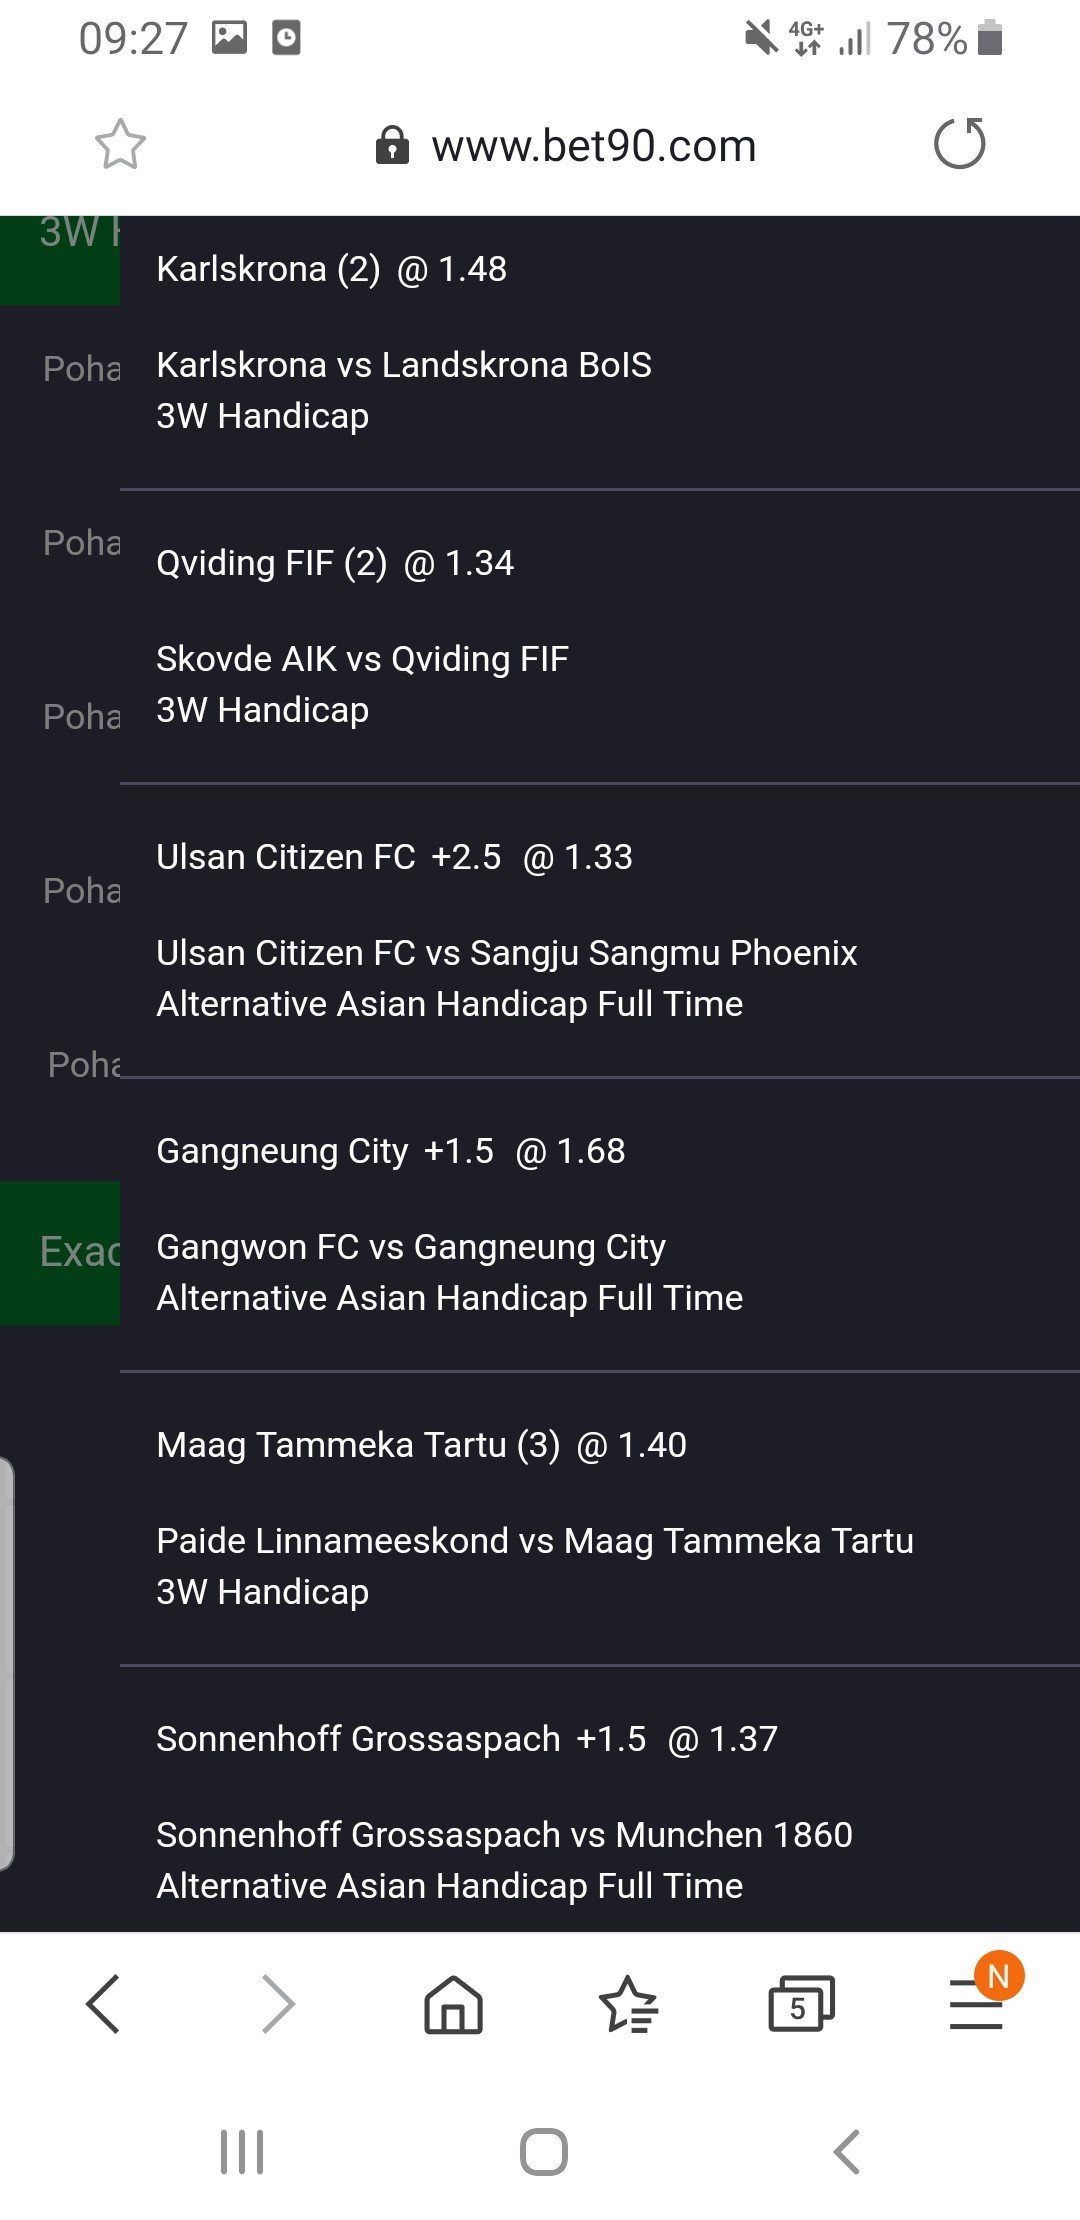Reload the page with refresh icon

click(959, 144)
